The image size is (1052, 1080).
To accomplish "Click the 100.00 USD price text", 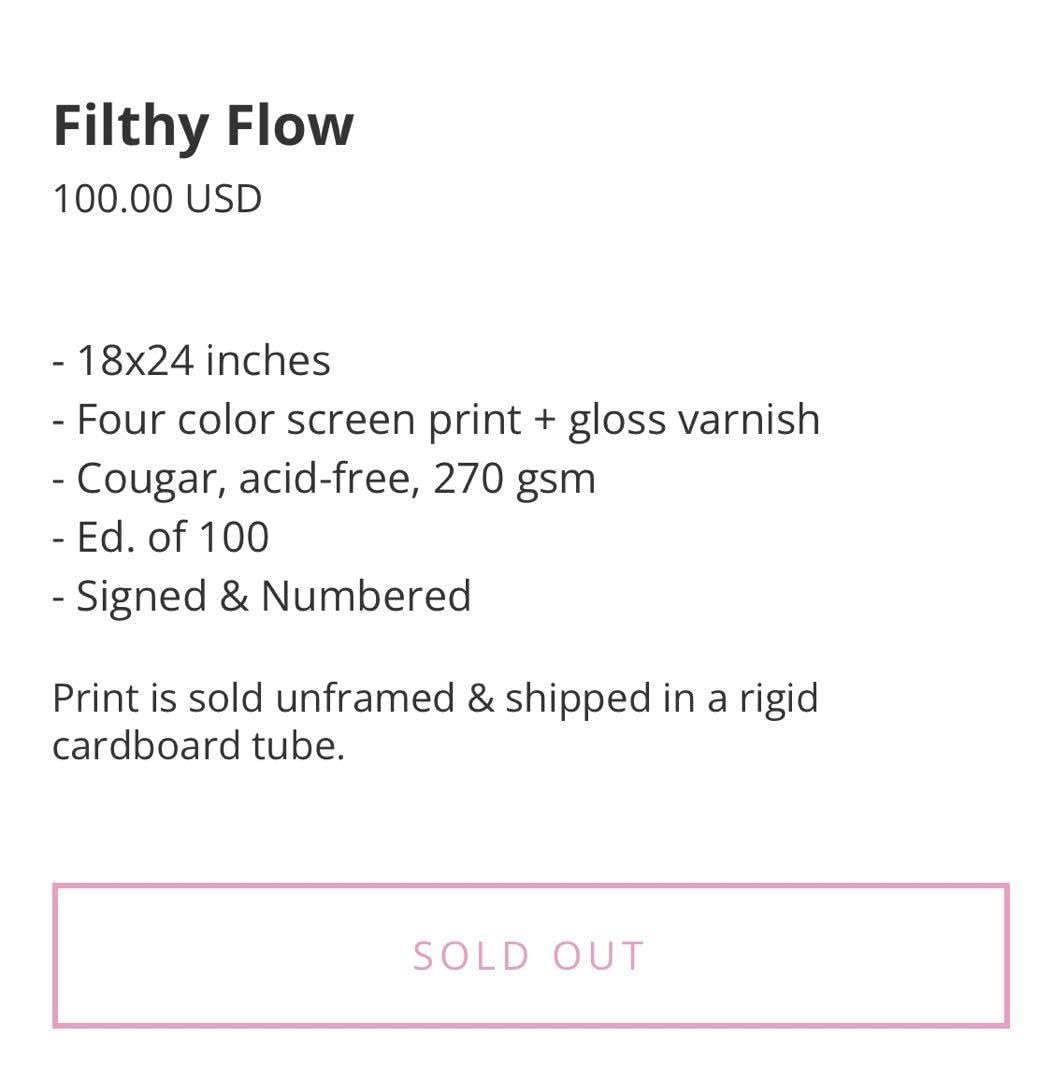I will click(x=157, y=197).
